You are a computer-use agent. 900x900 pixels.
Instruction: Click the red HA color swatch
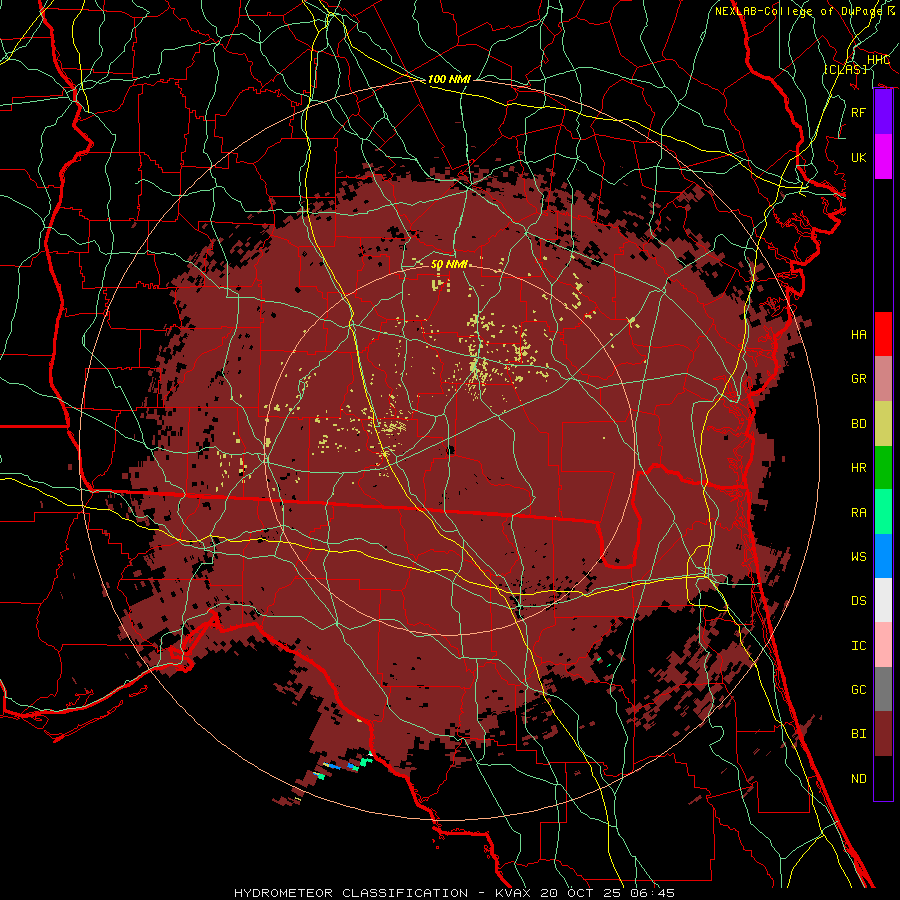click(883, 334)
